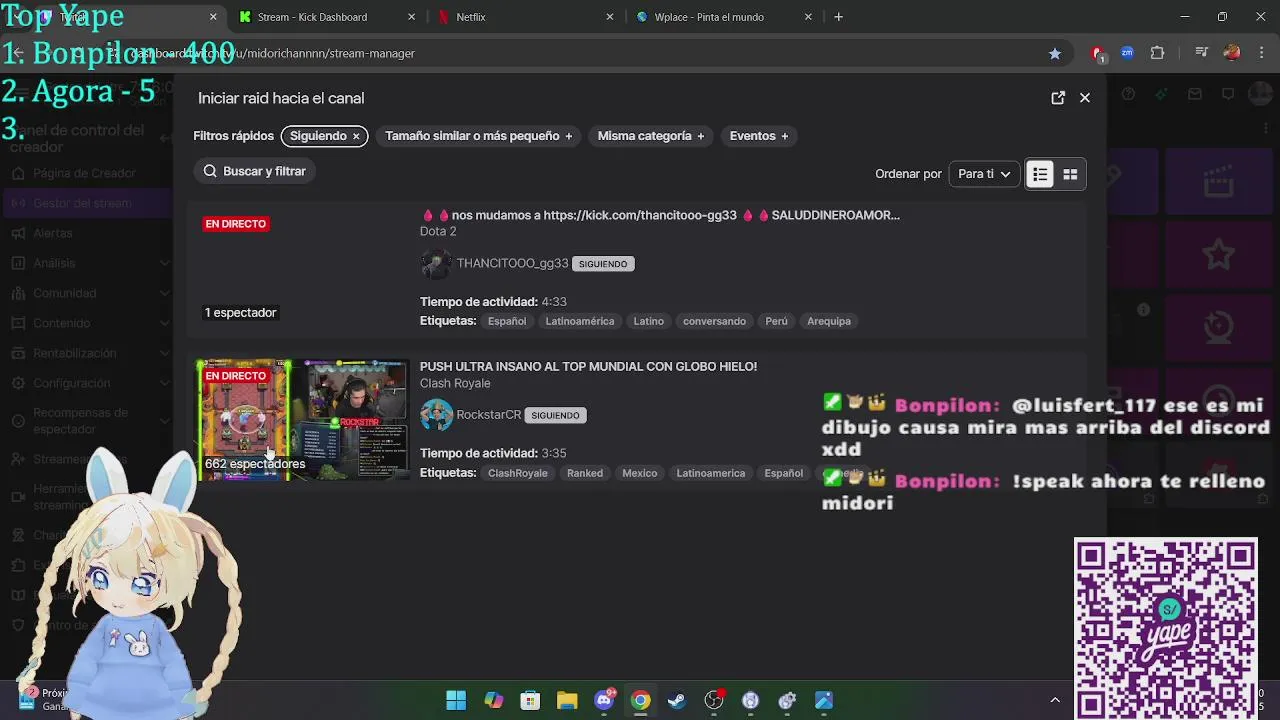Open the 'Página de Creador' sidebar item
This screenshot has height=720, width=1280.
click(x=84, y=173)
